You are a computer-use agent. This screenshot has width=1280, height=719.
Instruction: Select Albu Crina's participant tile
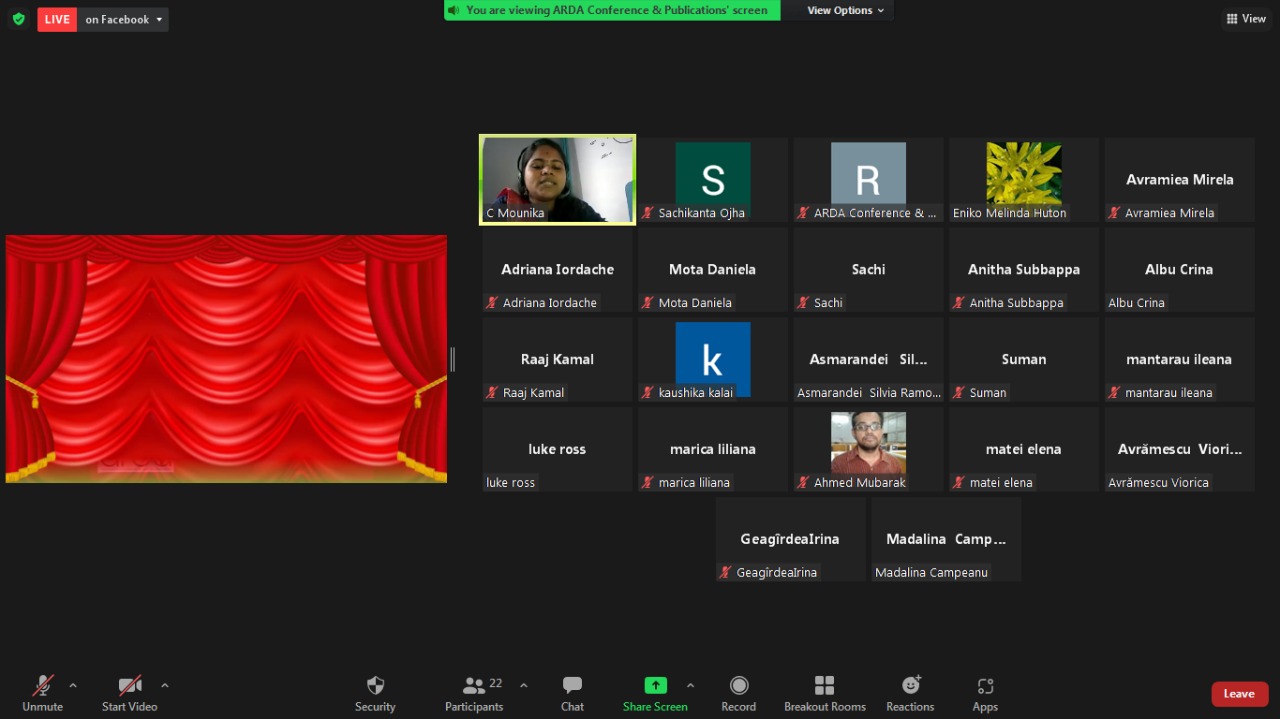point(1180,270)
